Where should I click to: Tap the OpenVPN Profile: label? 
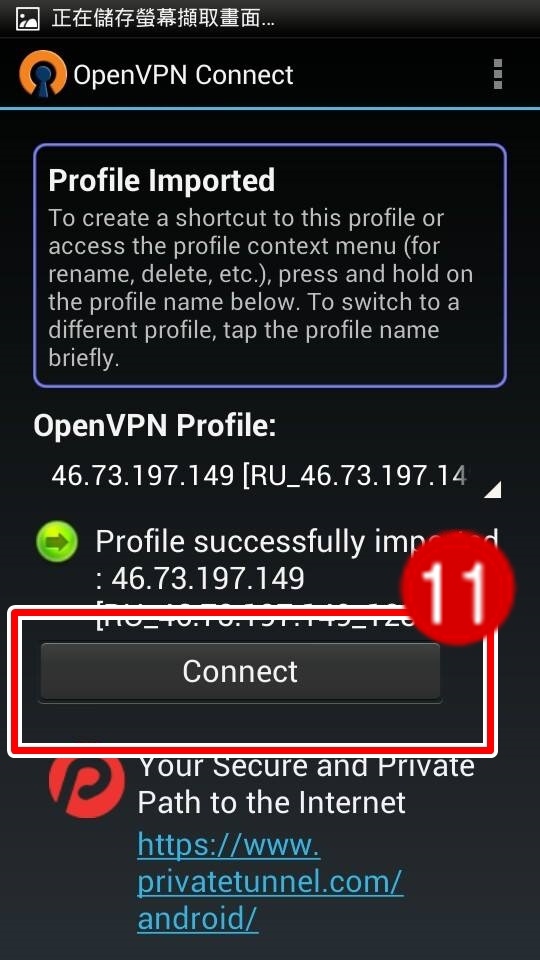point(155,426)
